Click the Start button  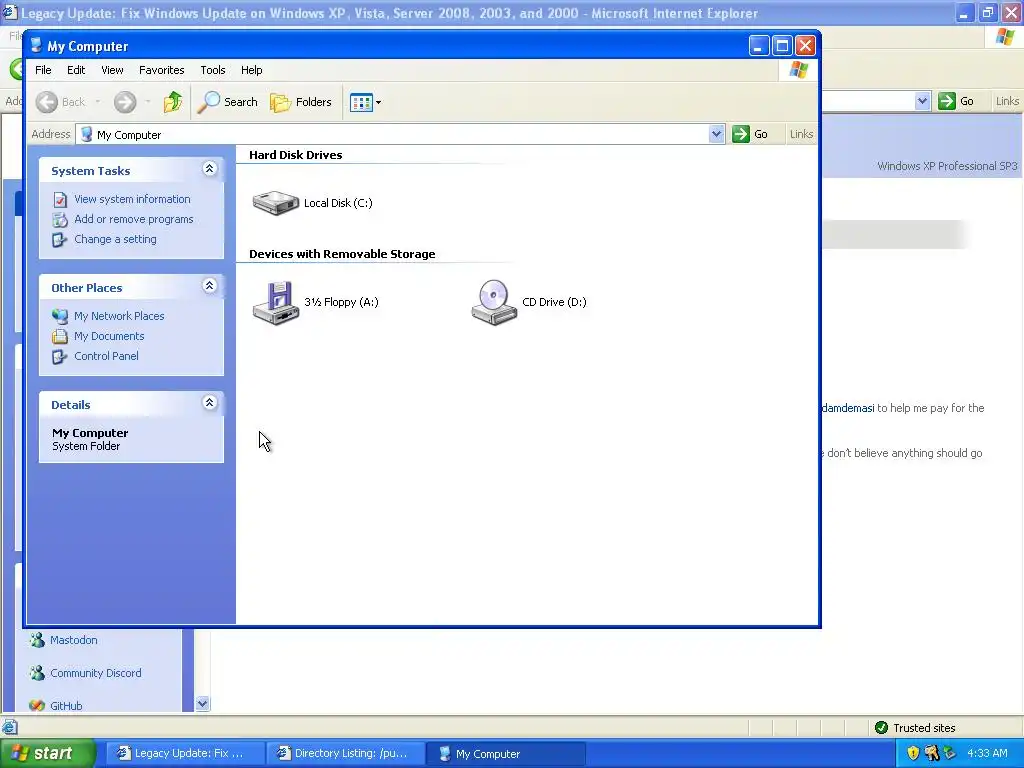pyautogui.click(x=48, y=753)
